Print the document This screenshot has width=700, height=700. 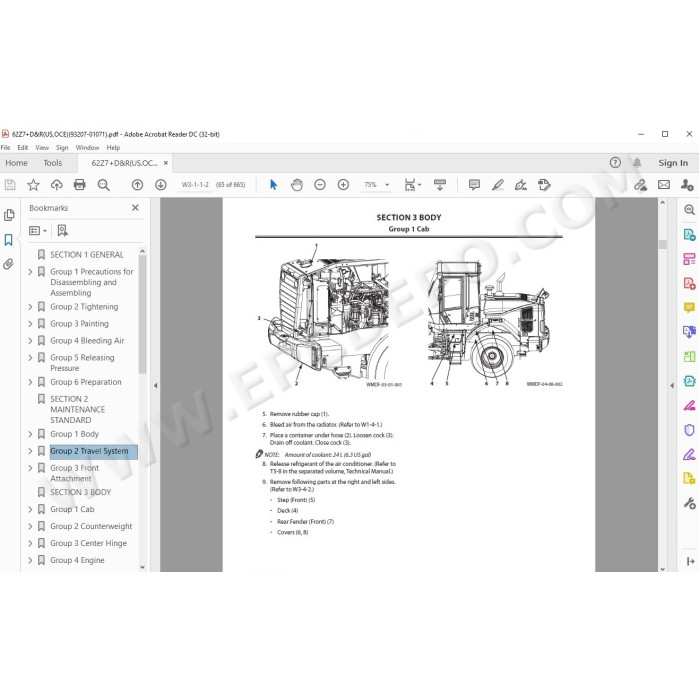coord(79,185)
